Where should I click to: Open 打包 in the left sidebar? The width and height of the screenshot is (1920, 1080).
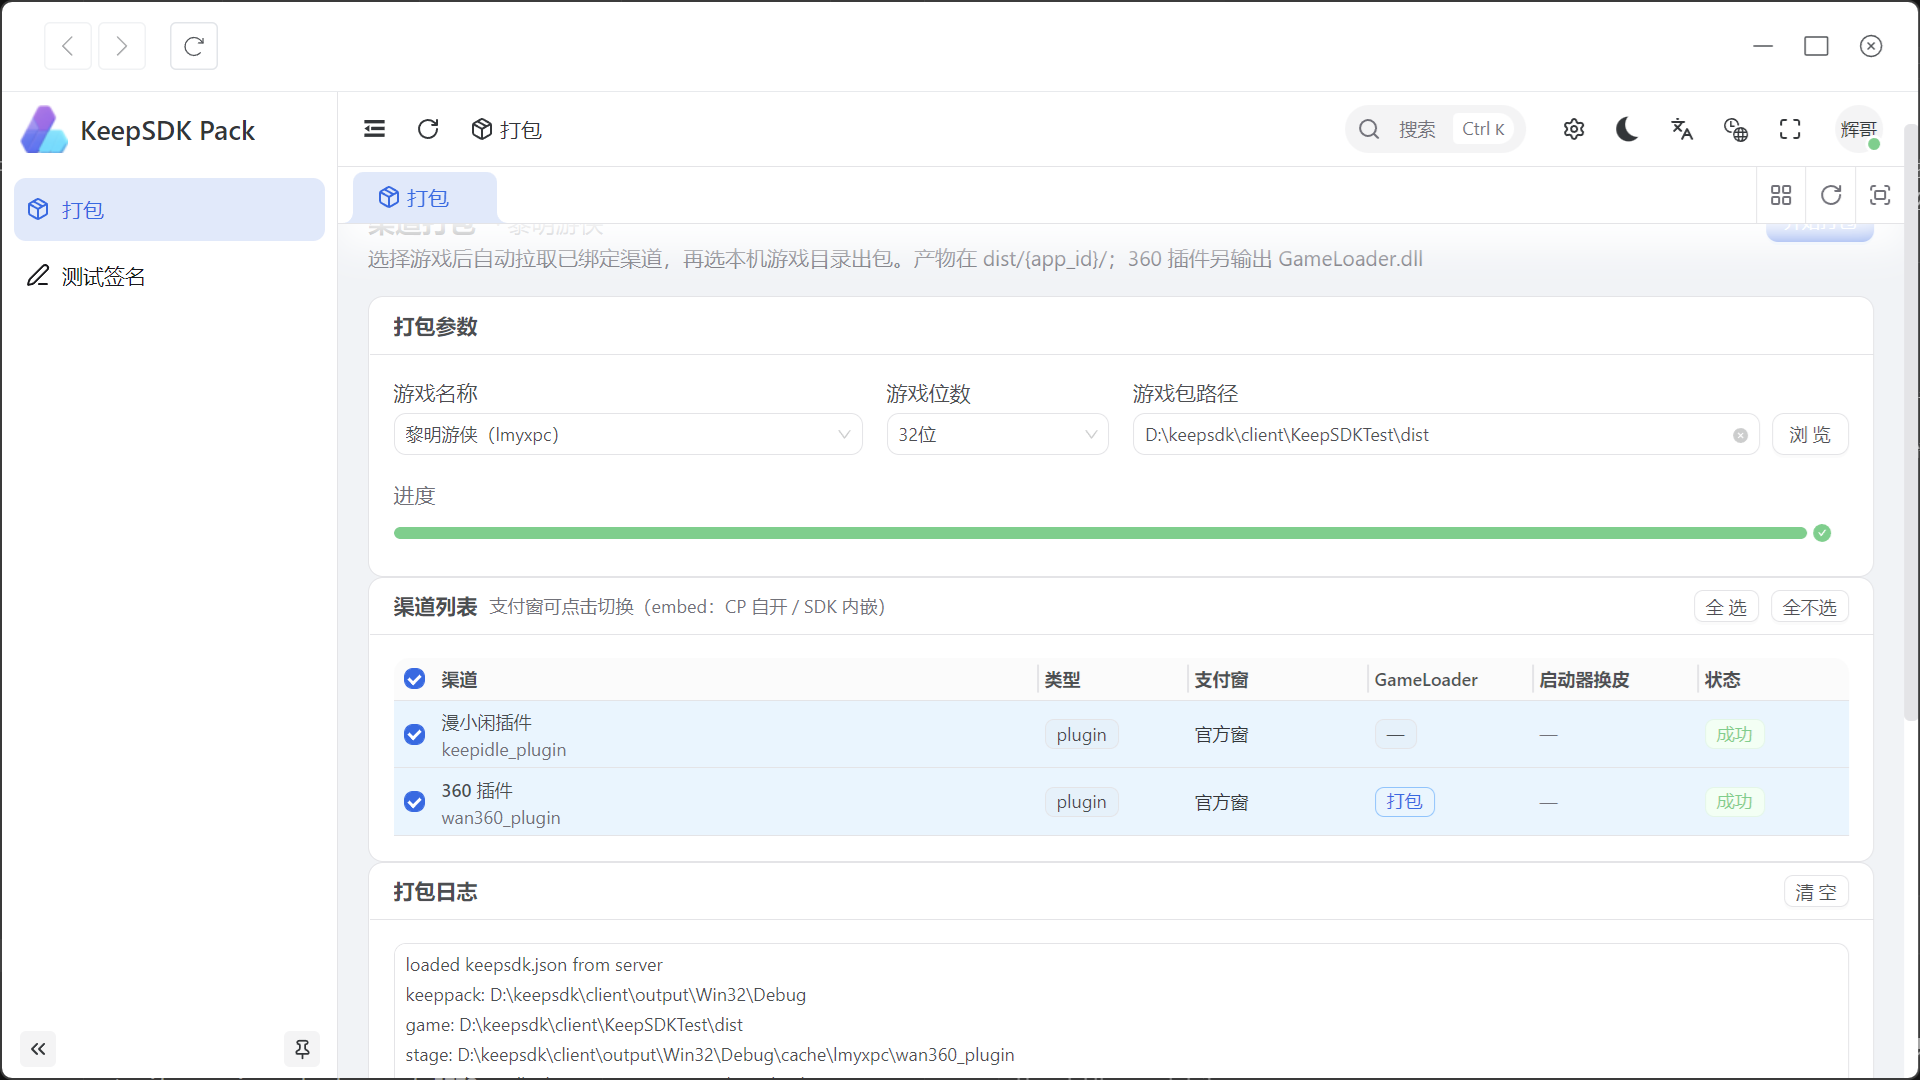pos(169,209)
